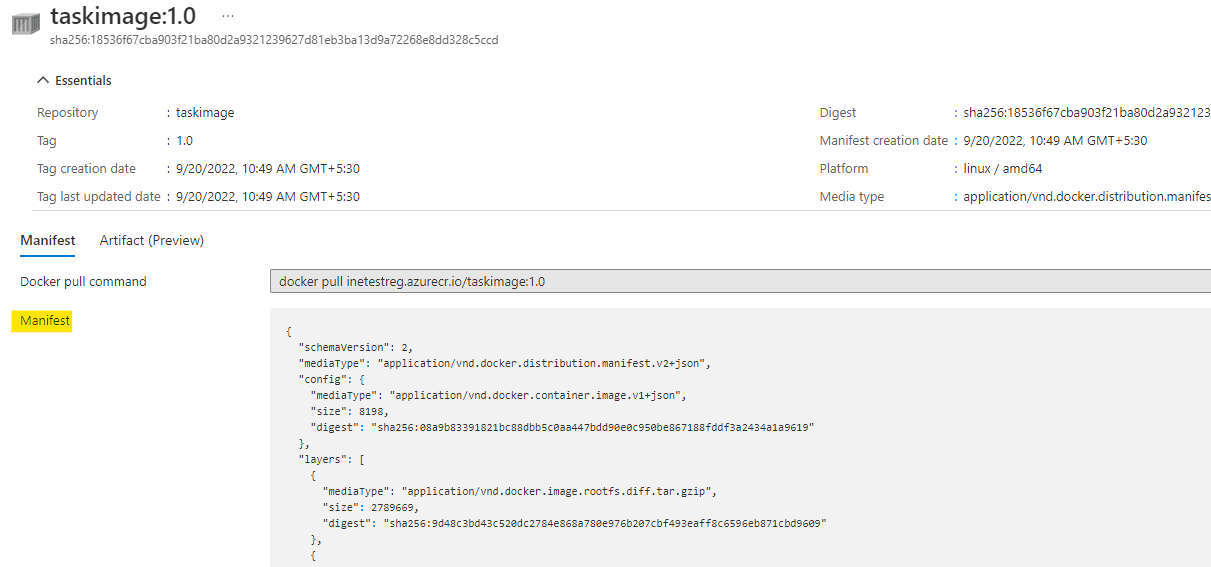
Task: Click the first layer's digest line
Action: pos(574,523)
